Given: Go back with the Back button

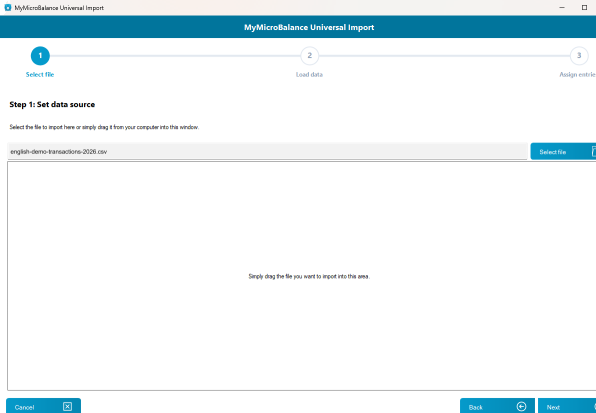Looking at the screenshot, I should click(497, 406).
